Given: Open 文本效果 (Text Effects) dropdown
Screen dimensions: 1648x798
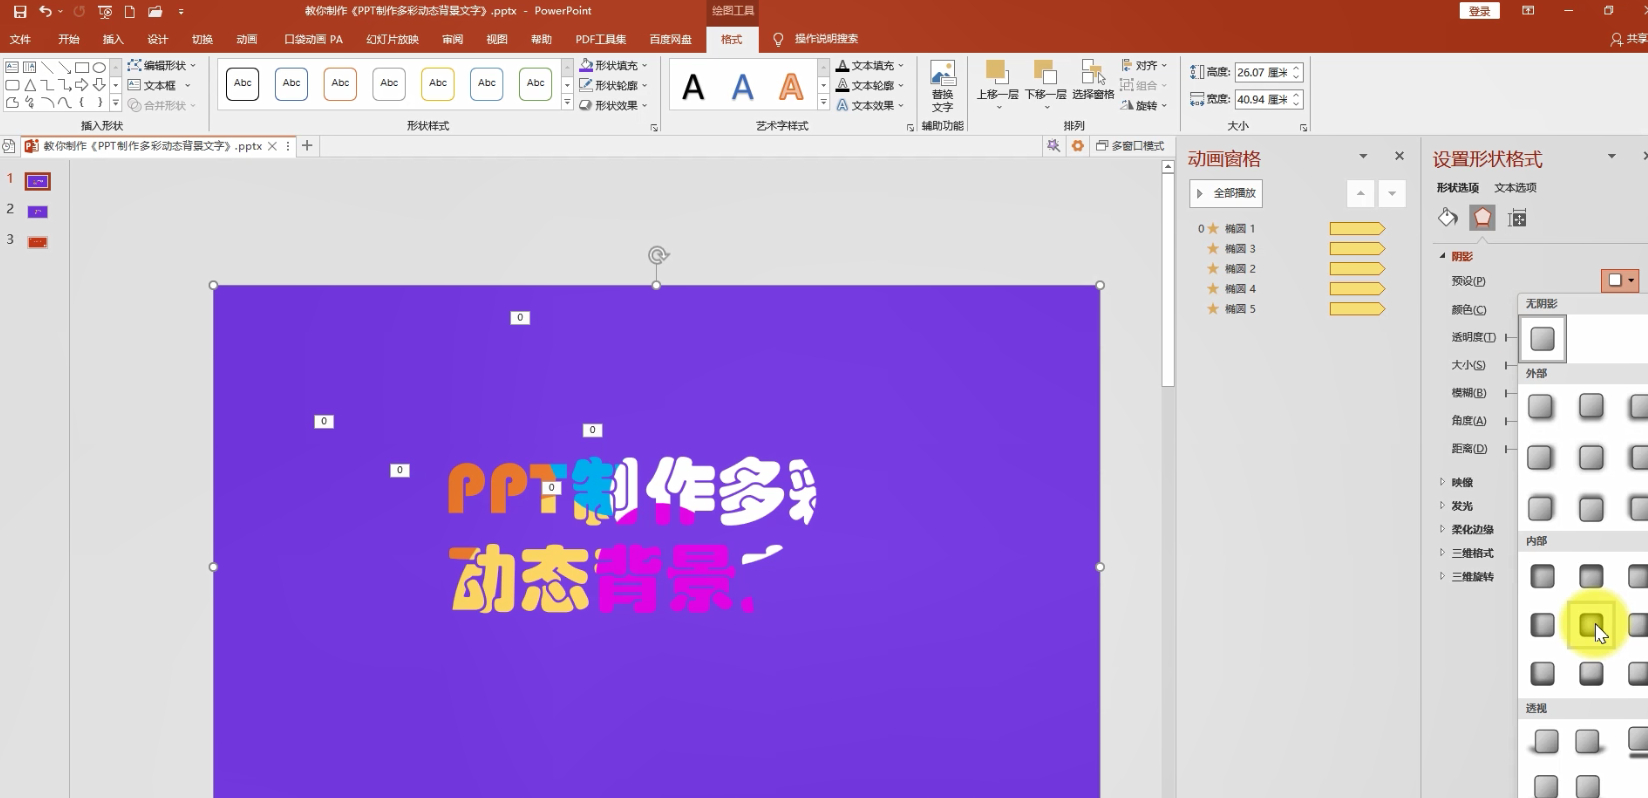Looking at the screenshot, I should click(871, 105).
